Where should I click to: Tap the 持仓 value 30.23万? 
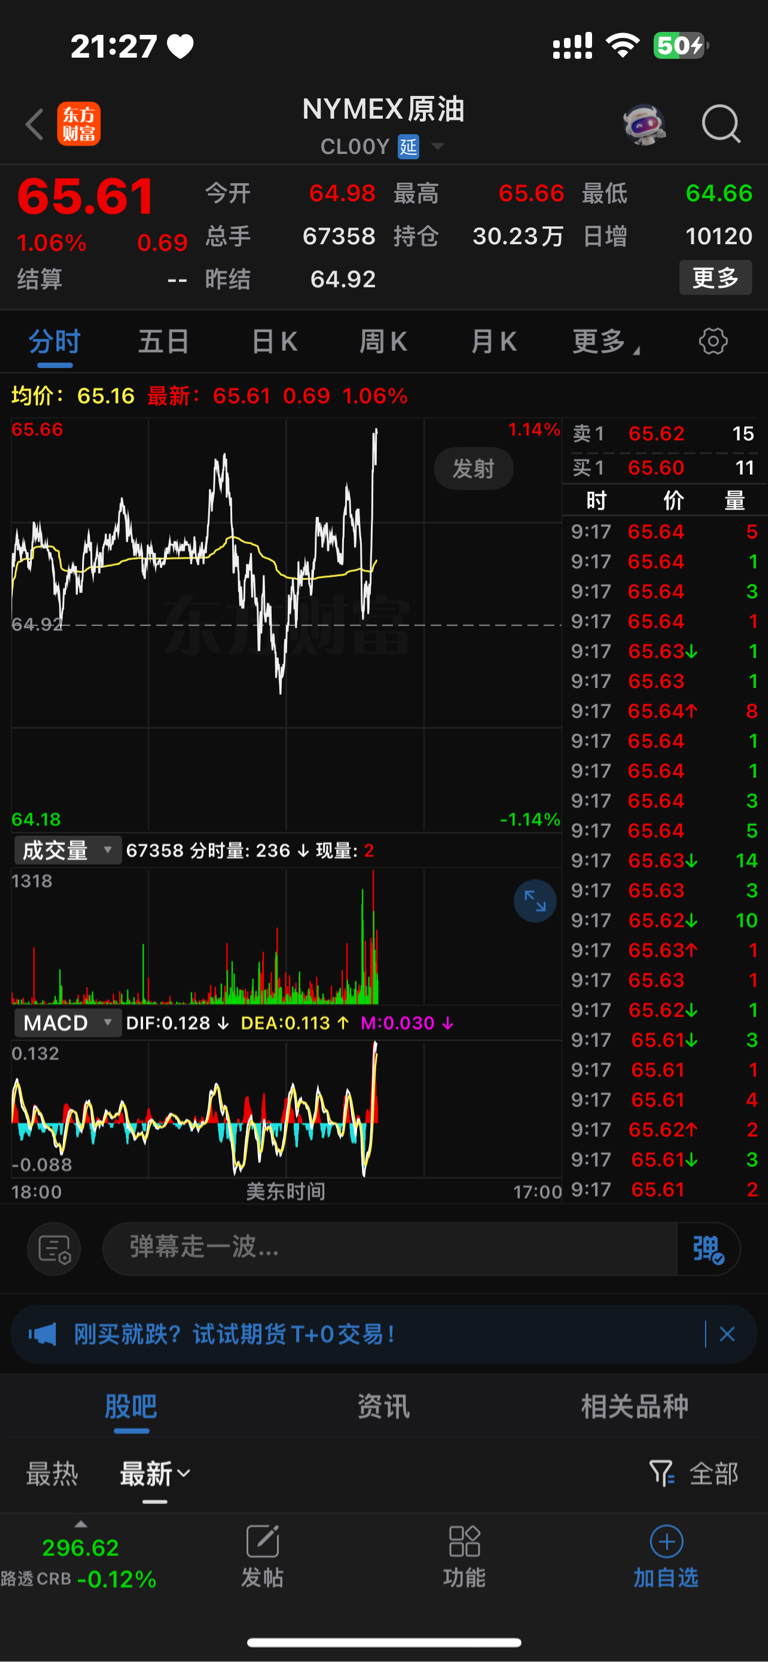(x=518, y=236)
